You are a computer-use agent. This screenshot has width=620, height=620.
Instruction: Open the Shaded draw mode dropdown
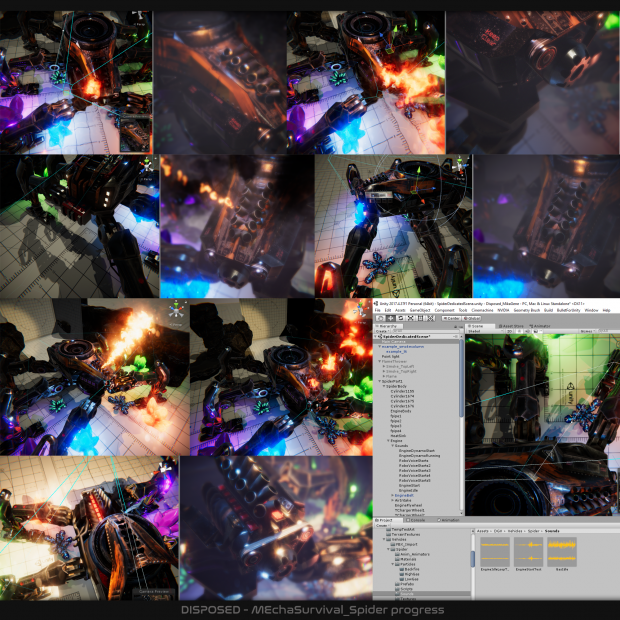pyautogui.click(x=485, y=331)
